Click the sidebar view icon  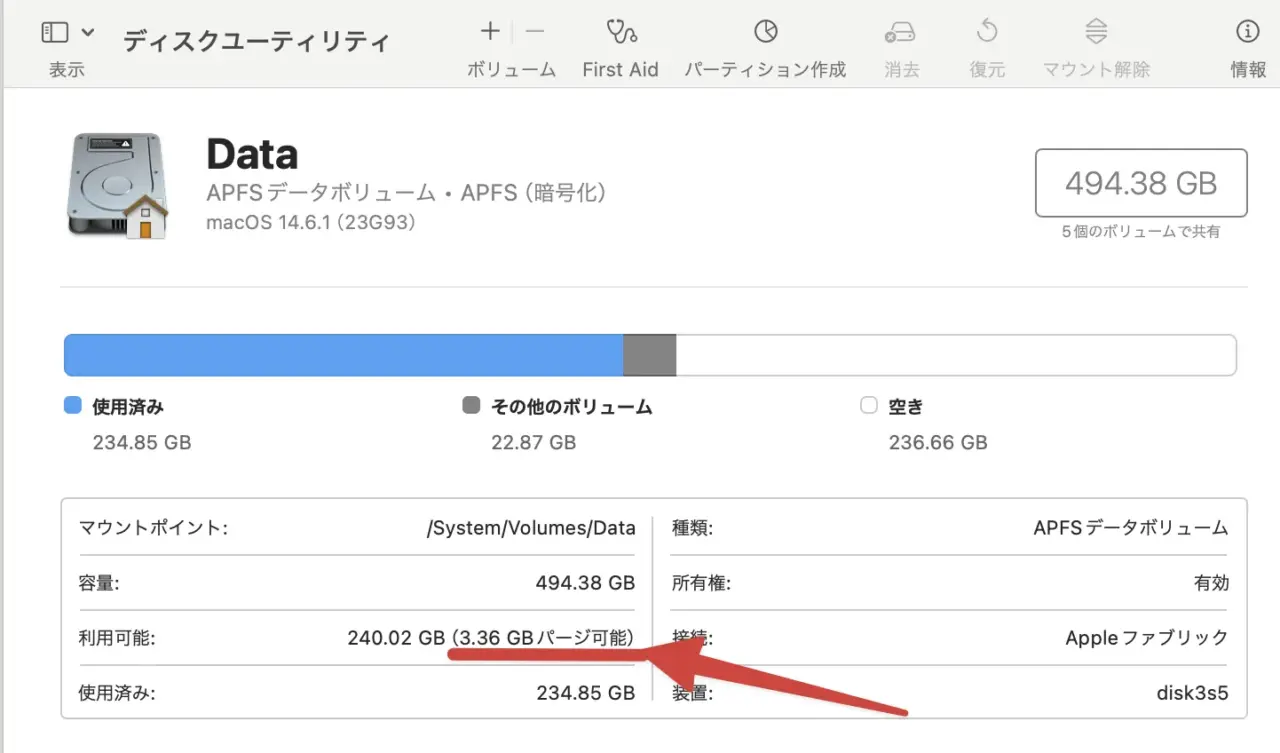(x=54, y=33)
